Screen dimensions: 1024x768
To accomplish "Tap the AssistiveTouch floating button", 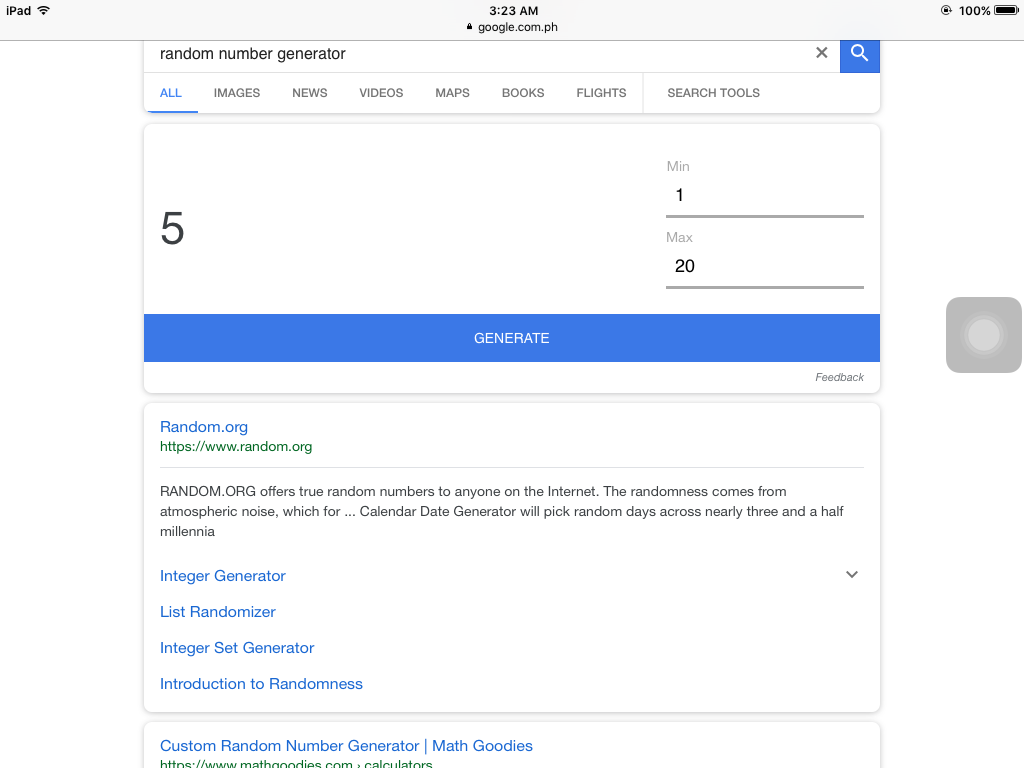I will click(984, 335).
